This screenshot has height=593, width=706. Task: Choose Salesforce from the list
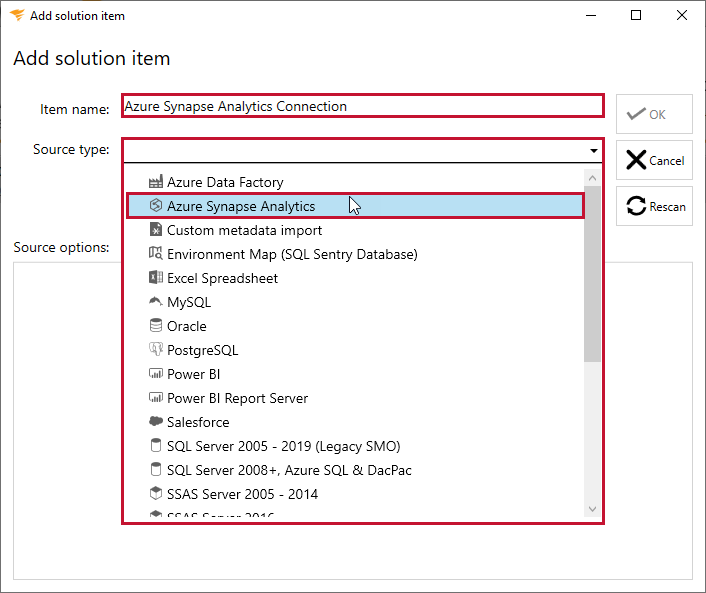point(355,422)
